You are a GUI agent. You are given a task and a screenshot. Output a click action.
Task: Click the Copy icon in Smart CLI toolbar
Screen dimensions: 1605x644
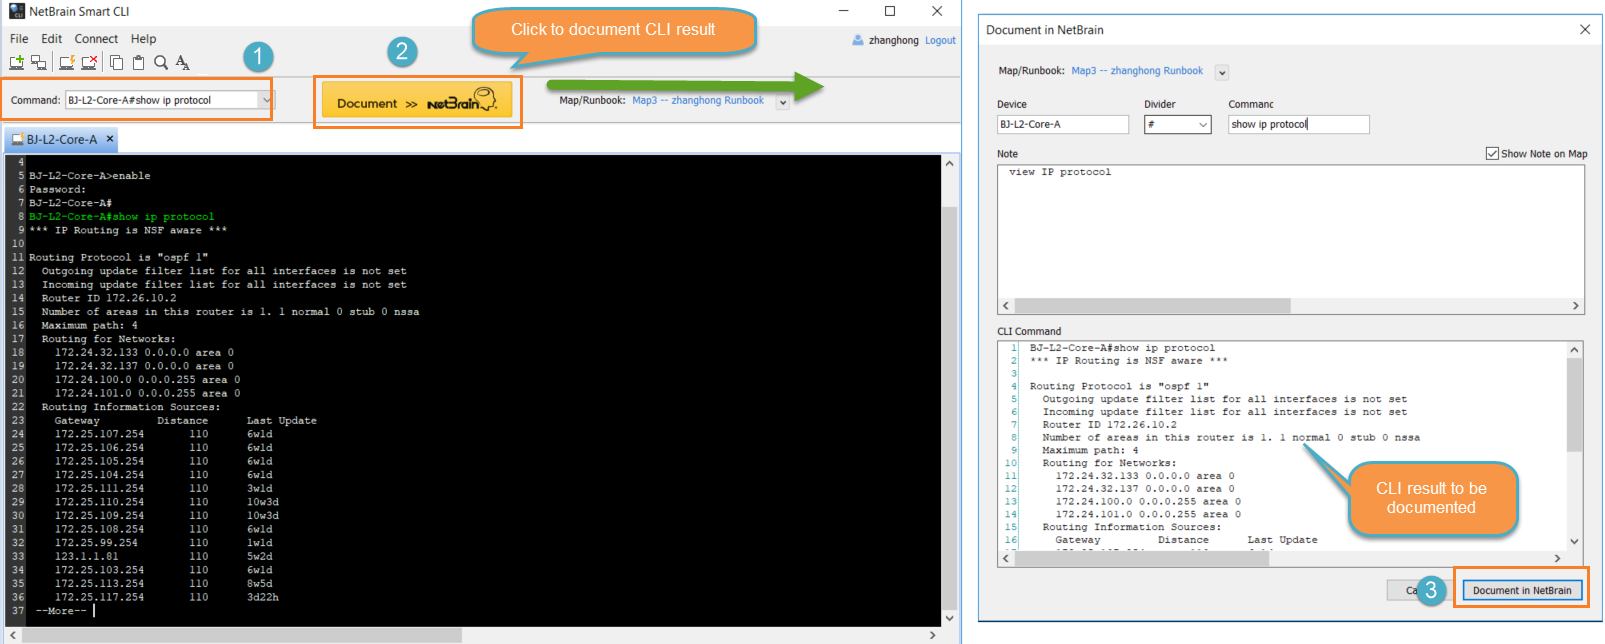116,62
